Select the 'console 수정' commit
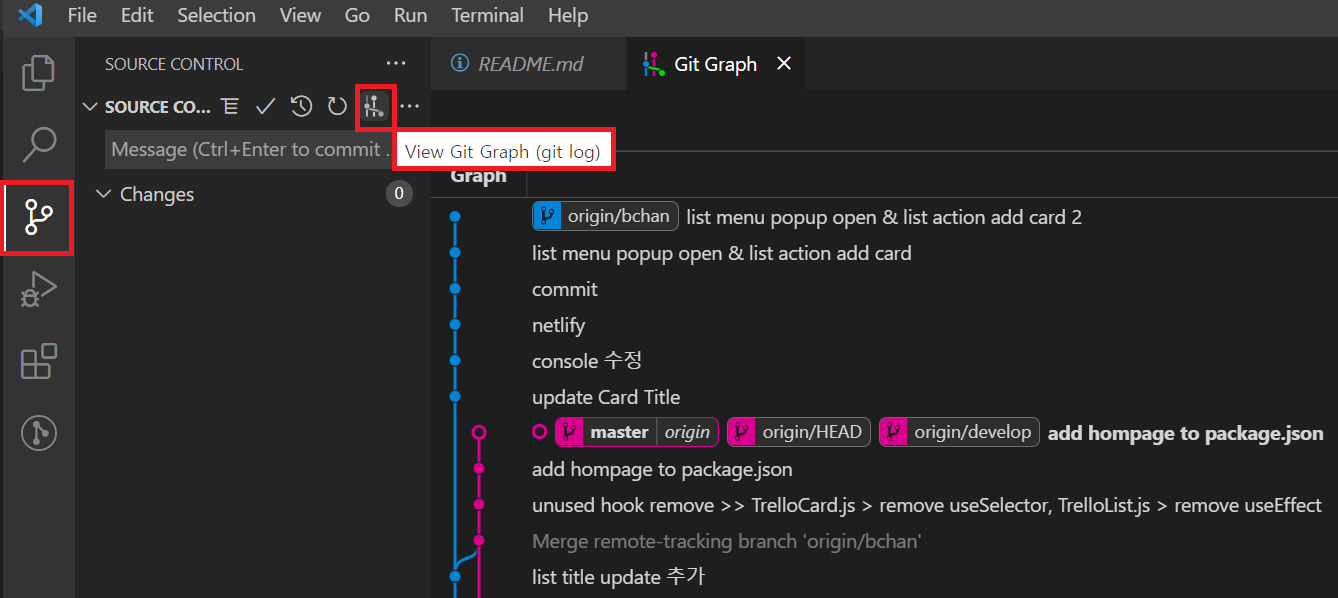This screenshot has width=1338, height=598. [x=587, y=361]
